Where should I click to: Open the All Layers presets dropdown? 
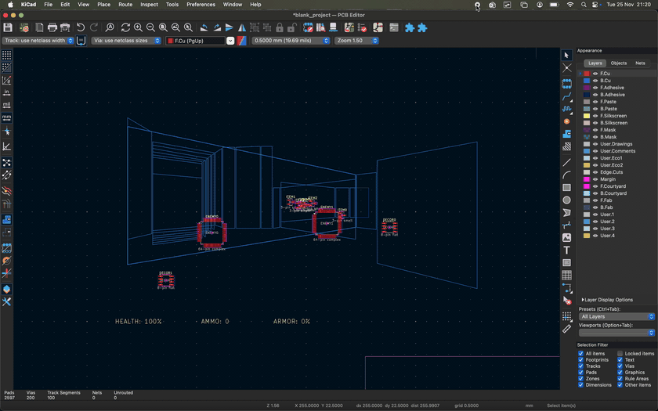tap(617, 316)
